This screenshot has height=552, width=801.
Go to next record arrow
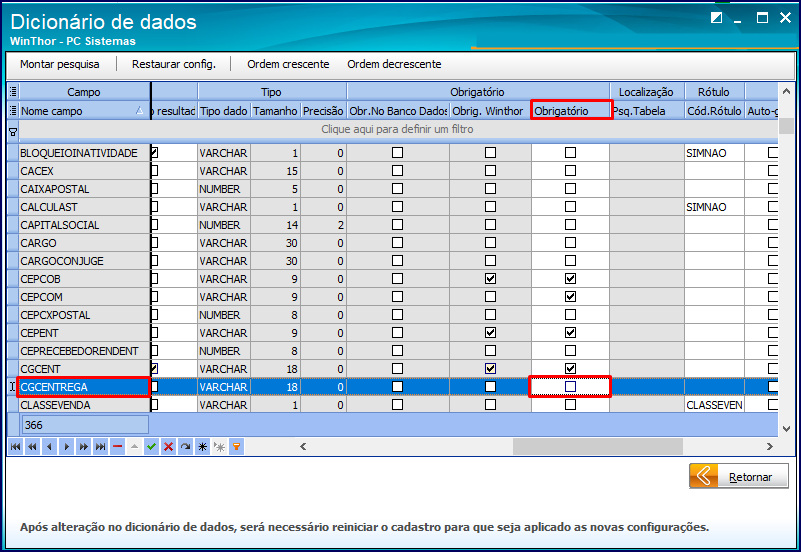click(x=66, y=447)
